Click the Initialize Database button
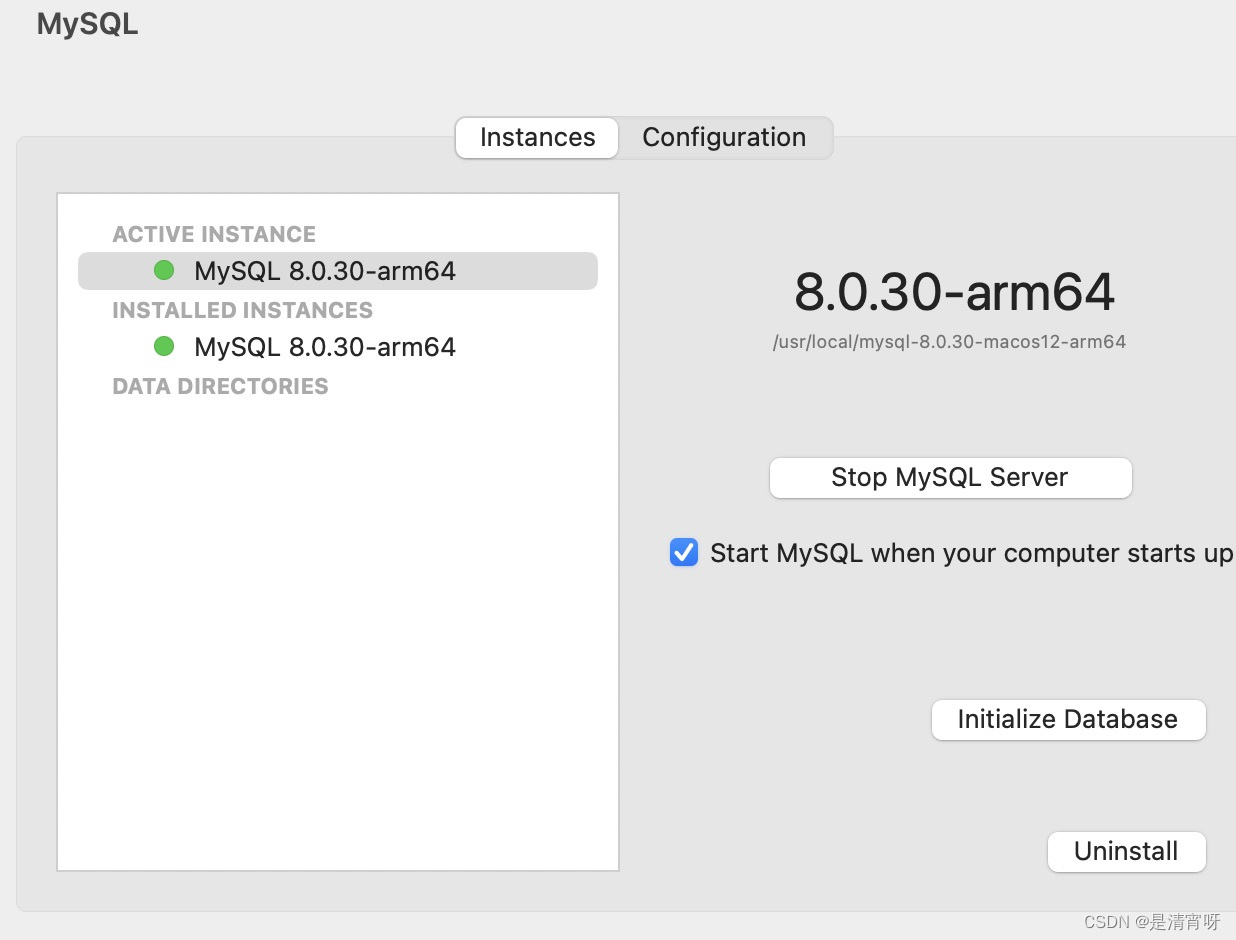Viewport: 1236px width, 940px height. (1068, 720)
